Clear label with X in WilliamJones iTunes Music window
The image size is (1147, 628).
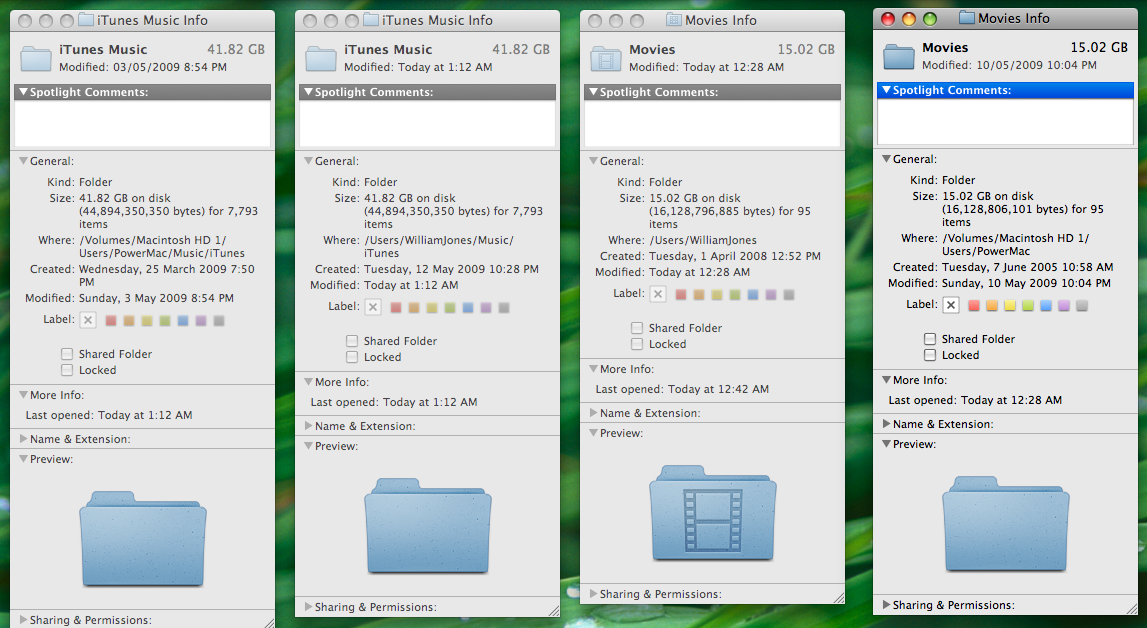click(373, 307)
